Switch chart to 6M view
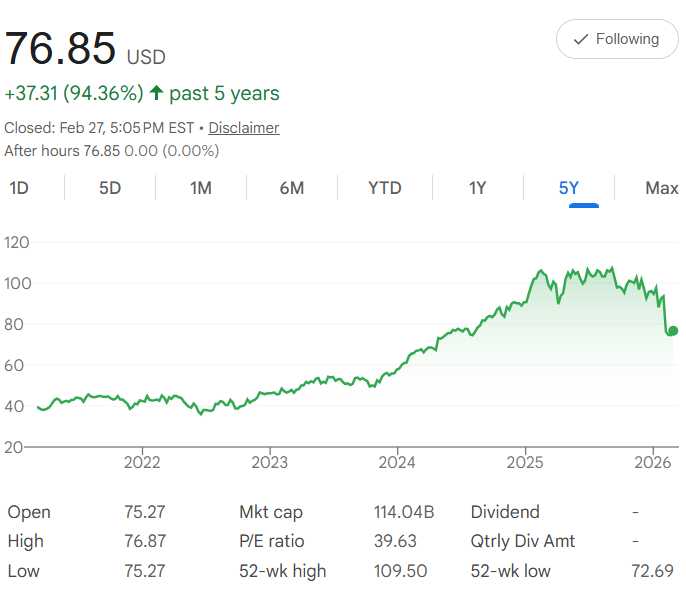686x598 pixels. click(292, 188)
